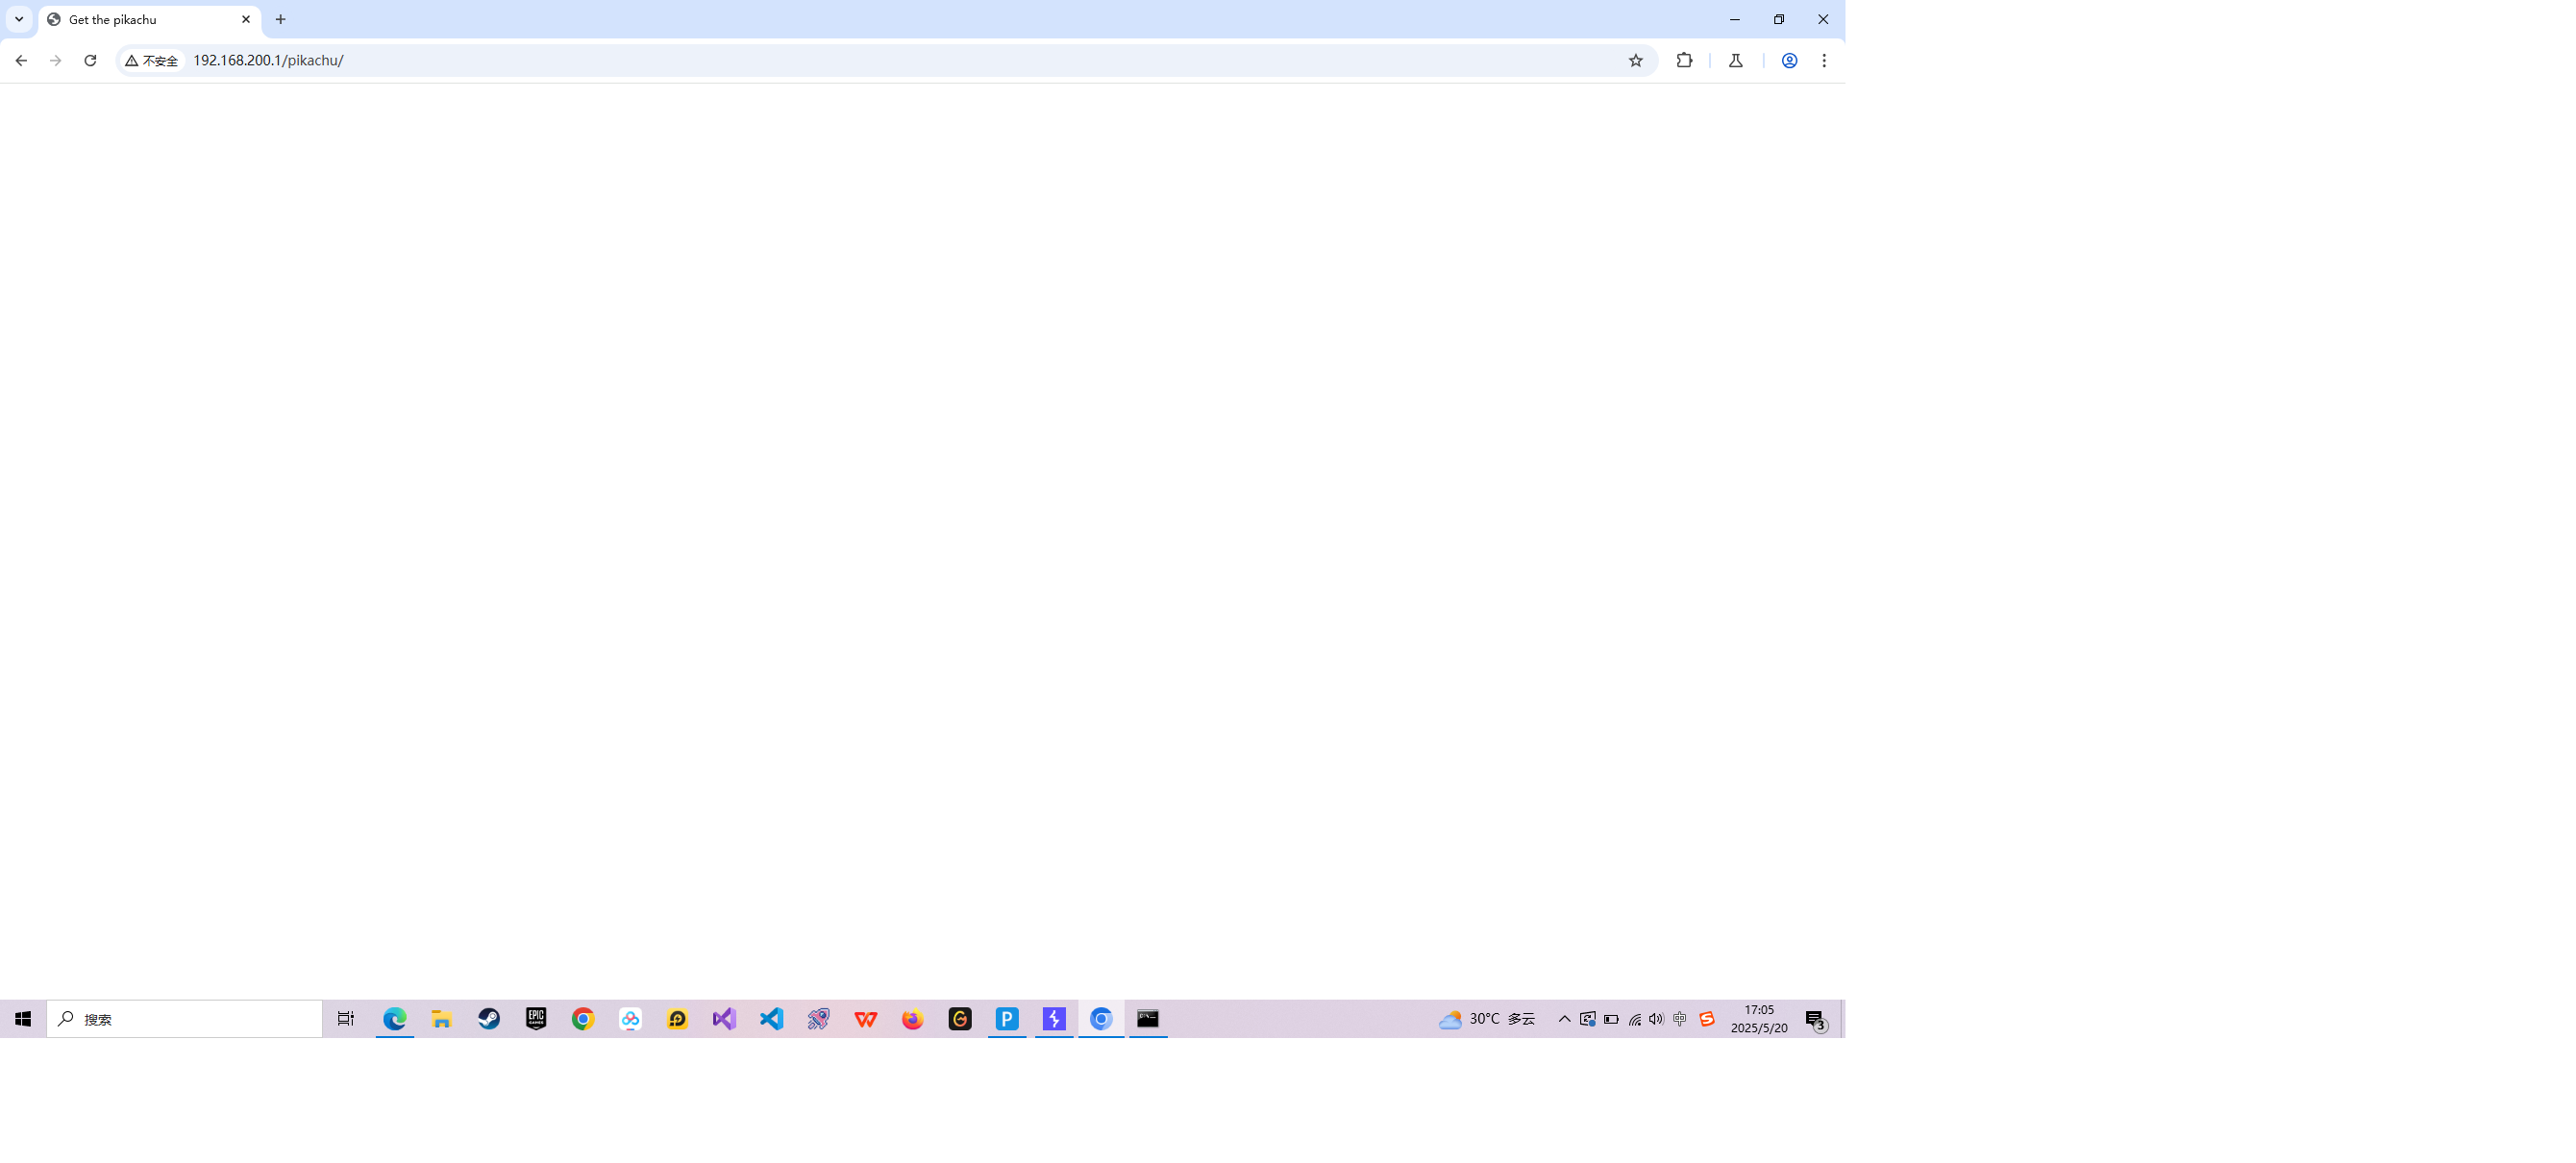Open Chrome's three-dot menu

click(1824, 61)
